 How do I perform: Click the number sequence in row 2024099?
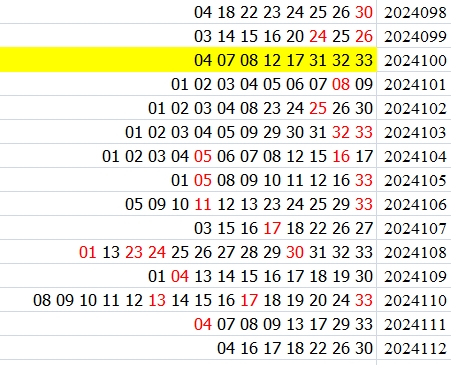click(x=283, y=36)
